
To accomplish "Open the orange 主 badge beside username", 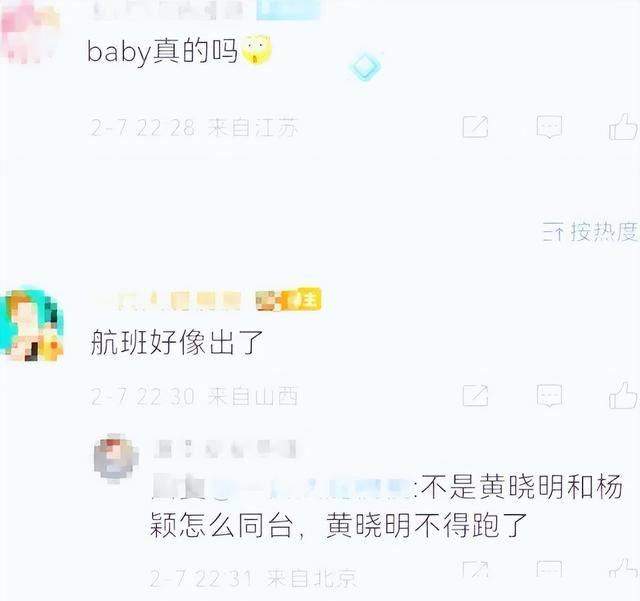I will pos(304,300).
